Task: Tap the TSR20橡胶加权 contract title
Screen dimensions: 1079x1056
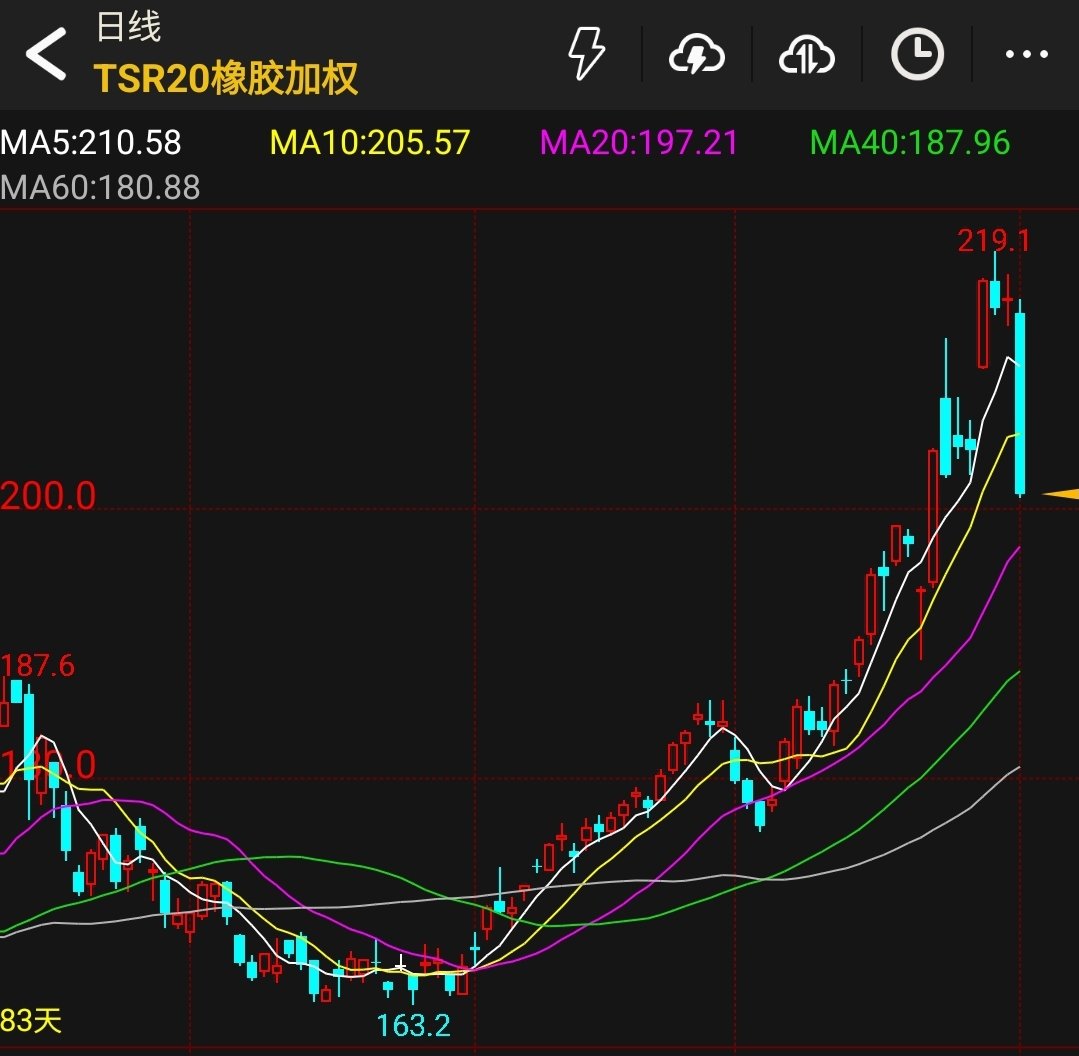Action: [x=226, y=78]
